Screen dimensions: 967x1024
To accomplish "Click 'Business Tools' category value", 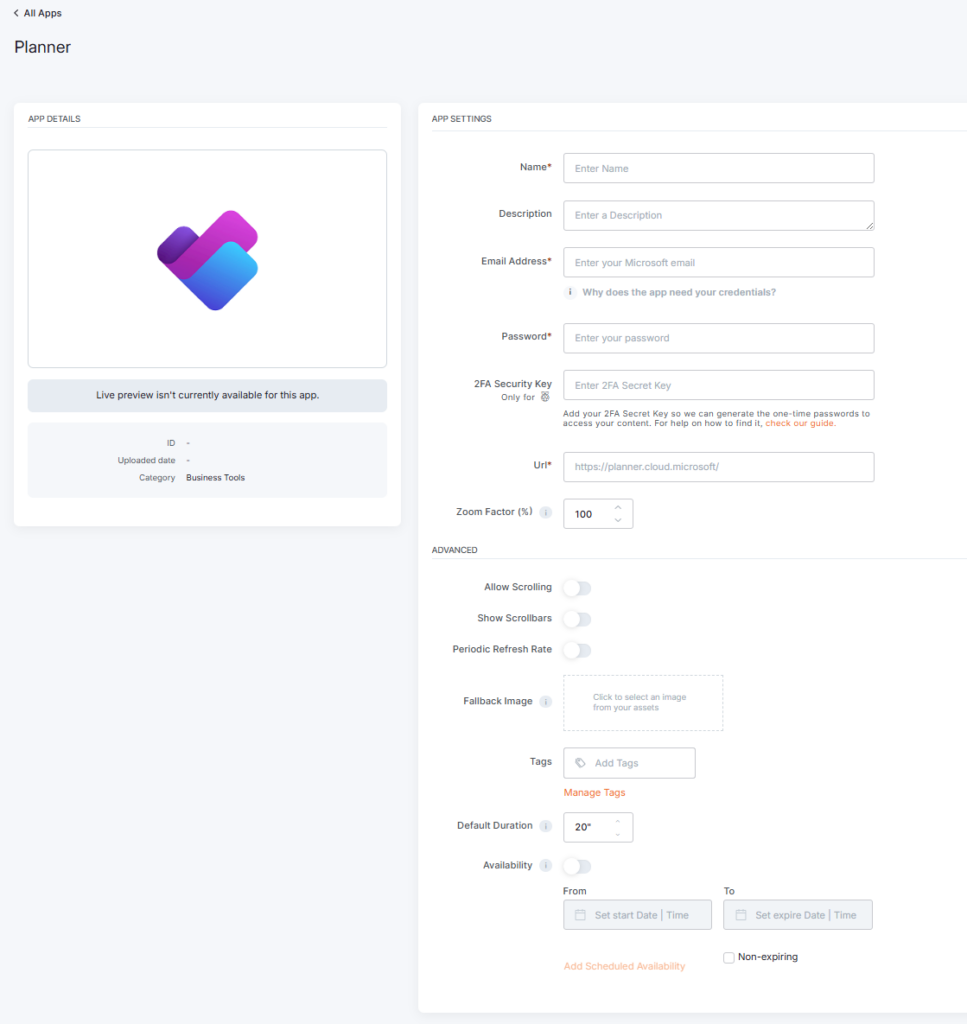I will [215, 477].
